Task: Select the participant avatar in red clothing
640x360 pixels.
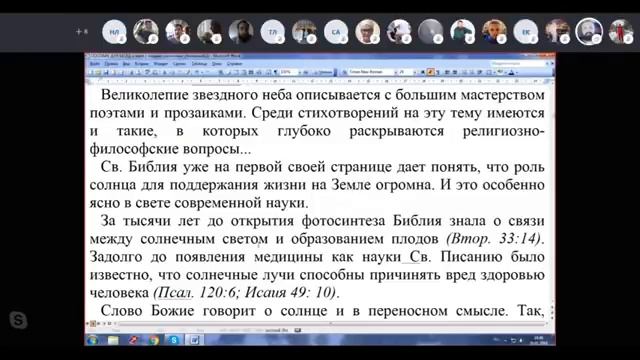Action: [621, 31]
